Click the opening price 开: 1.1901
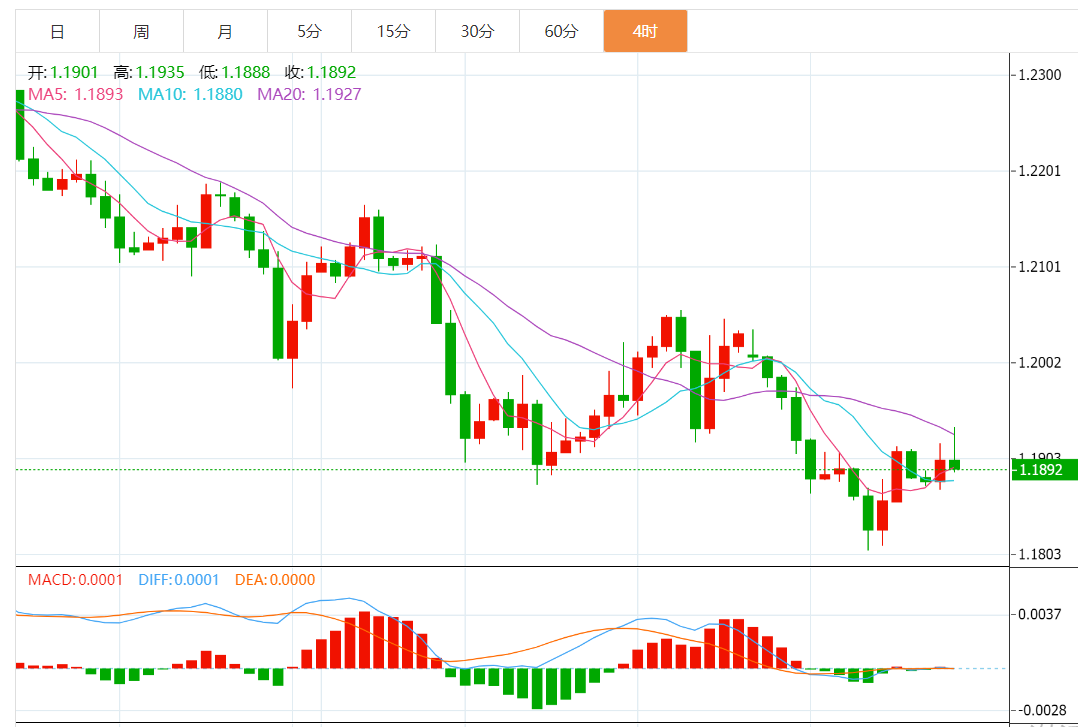 coord(63,73)
